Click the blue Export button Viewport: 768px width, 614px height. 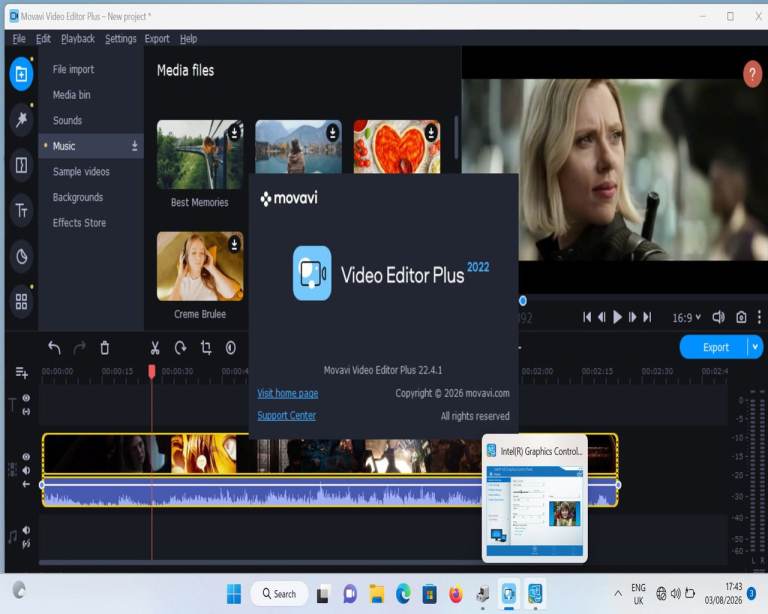pyautogui.click(x=715, y=347)
